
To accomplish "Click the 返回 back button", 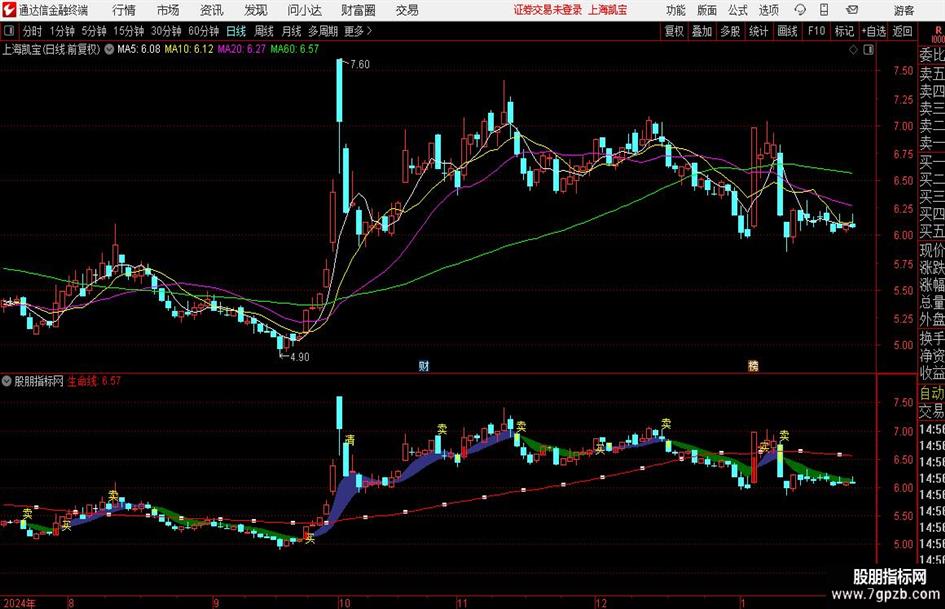I will 902,31.
